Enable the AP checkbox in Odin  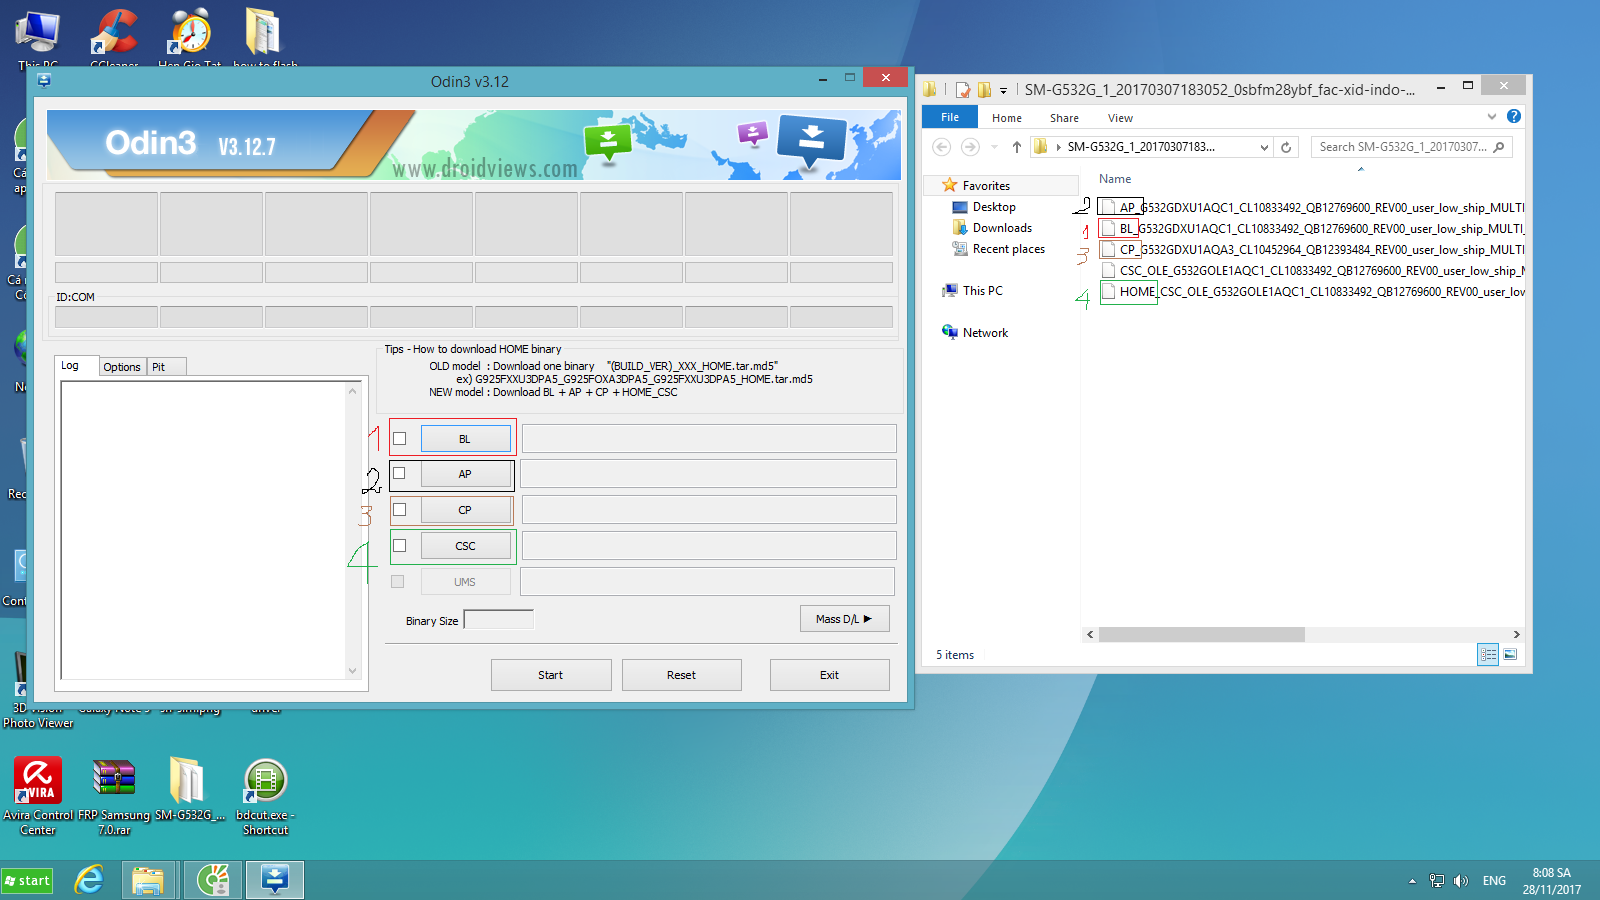coord(398,473)
